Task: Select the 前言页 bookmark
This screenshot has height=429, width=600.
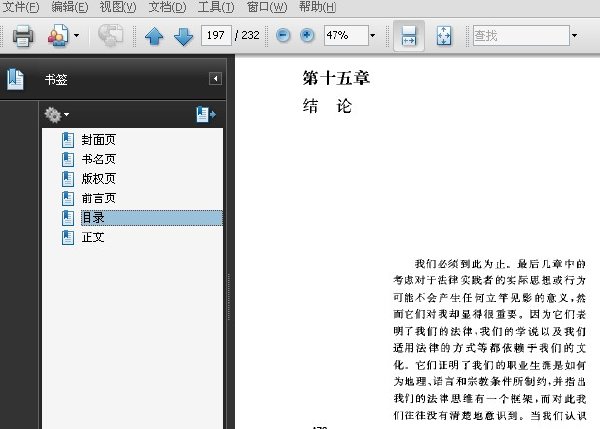Action: click(x=98, y=198)
